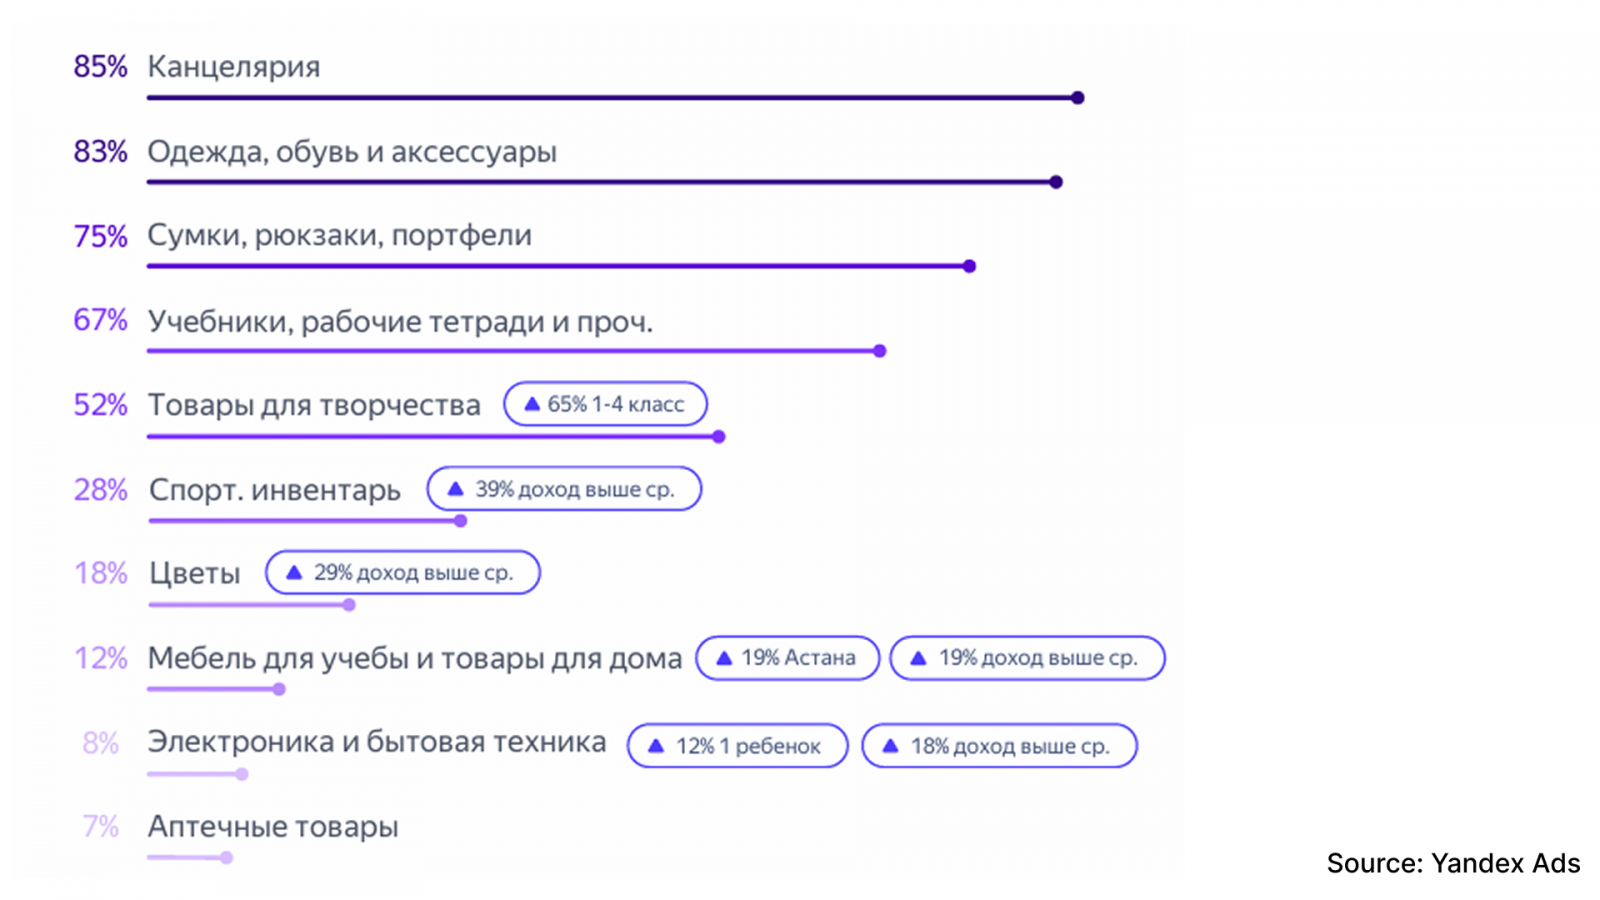
Task: Click the Электроника и бытовая техника label
Action: tap(376, 742)
